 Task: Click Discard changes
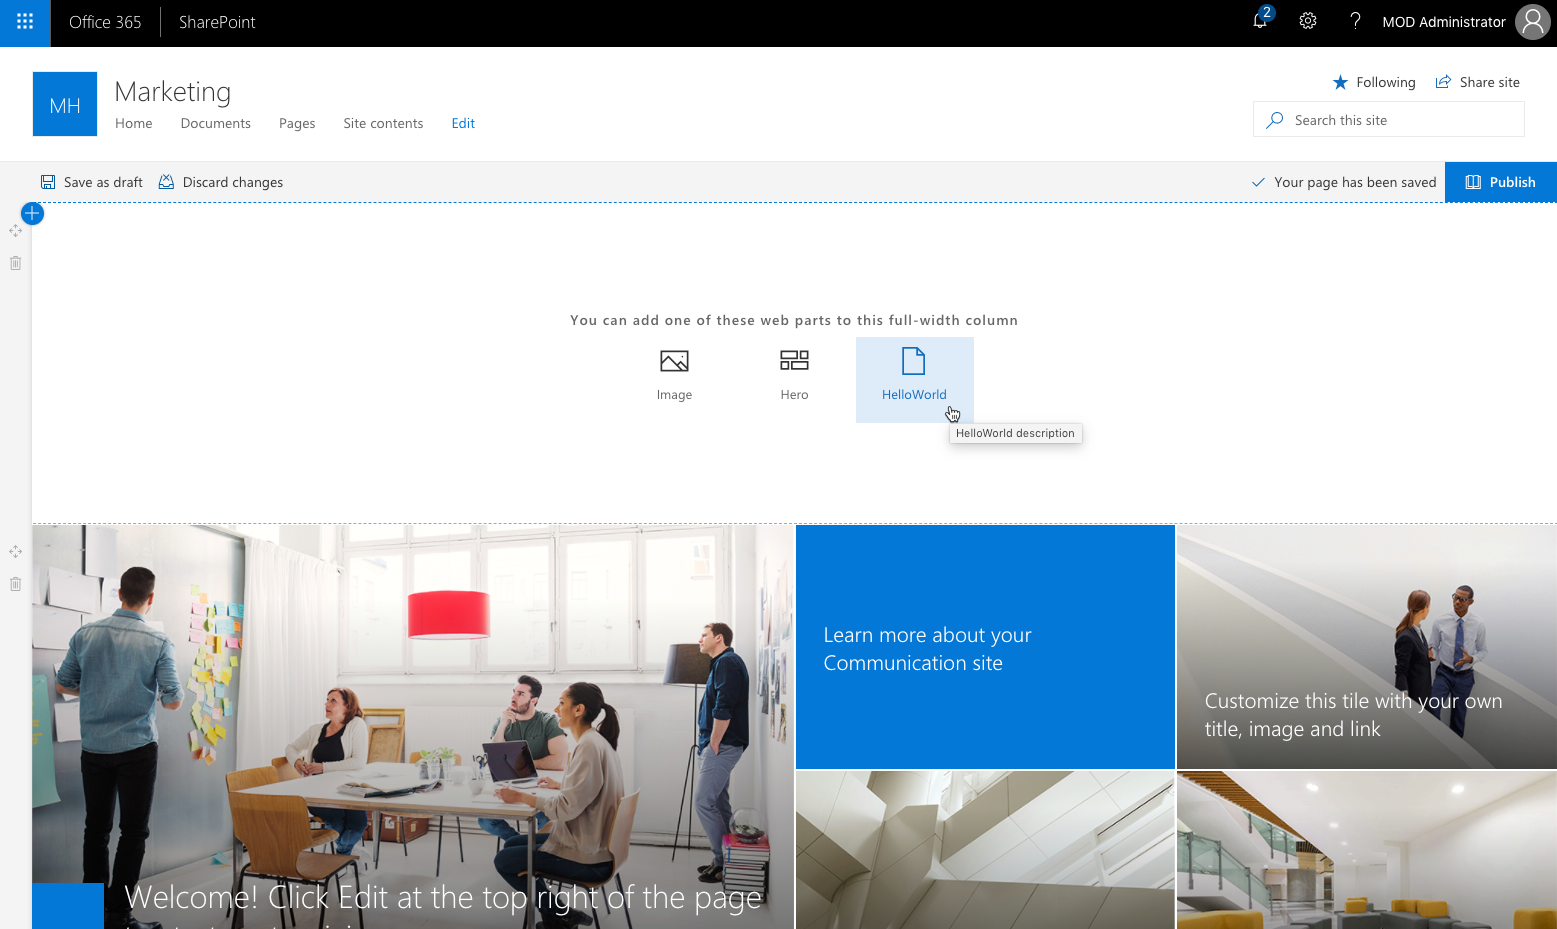[x=221, y=182]
